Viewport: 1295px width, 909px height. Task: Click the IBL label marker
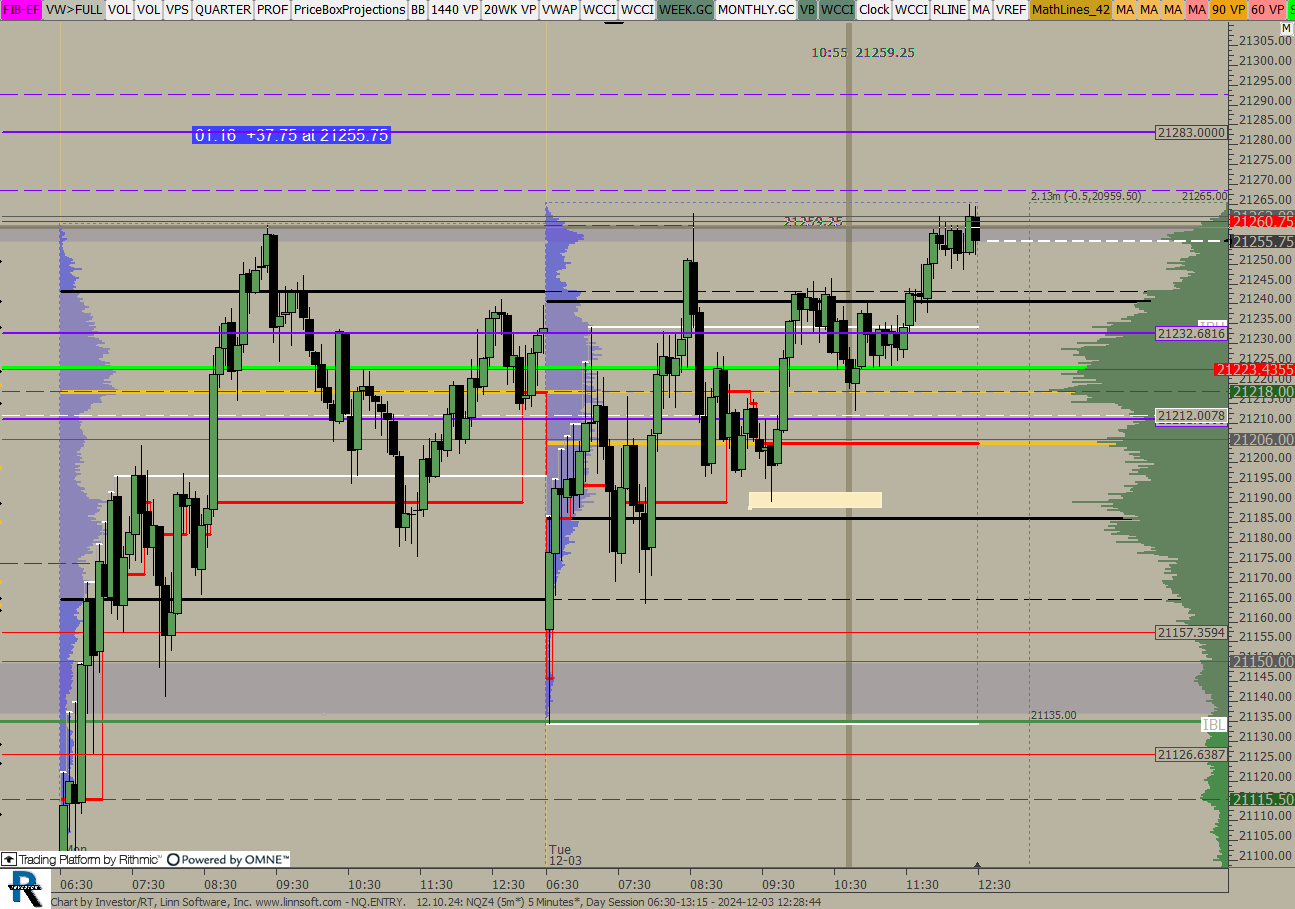[1214, 723]
